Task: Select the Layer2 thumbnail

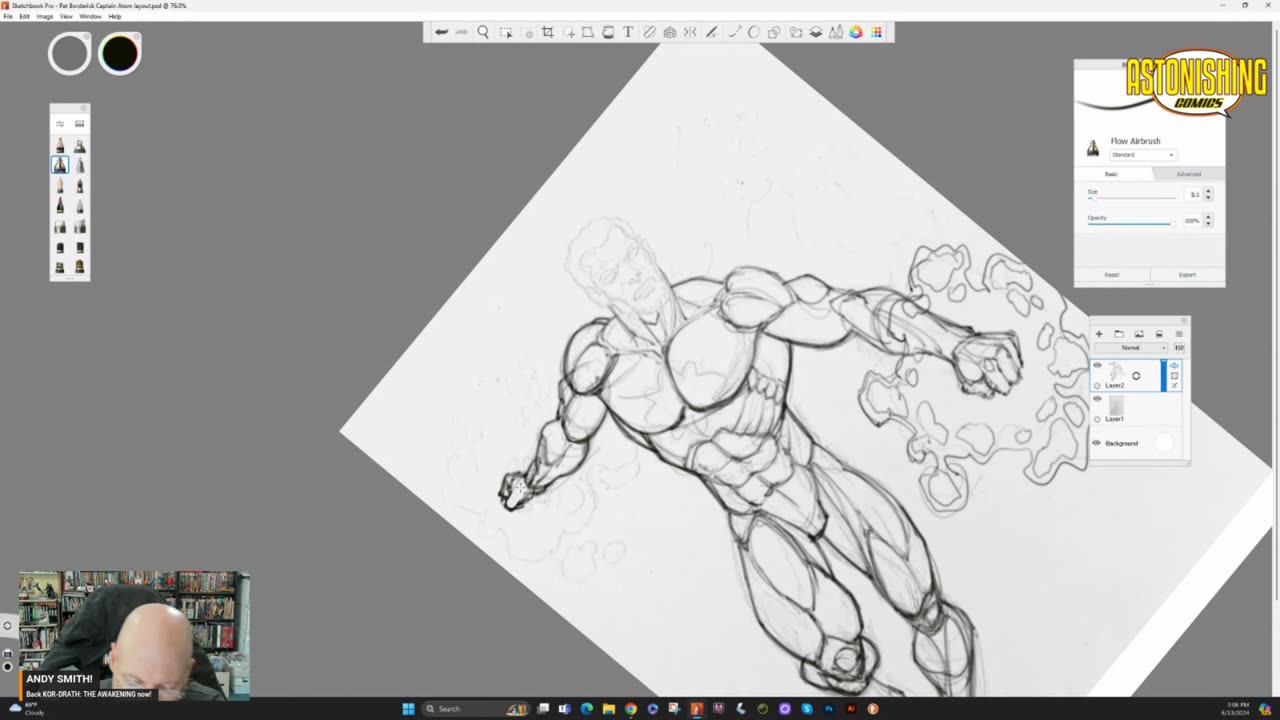Action: 1117,371
